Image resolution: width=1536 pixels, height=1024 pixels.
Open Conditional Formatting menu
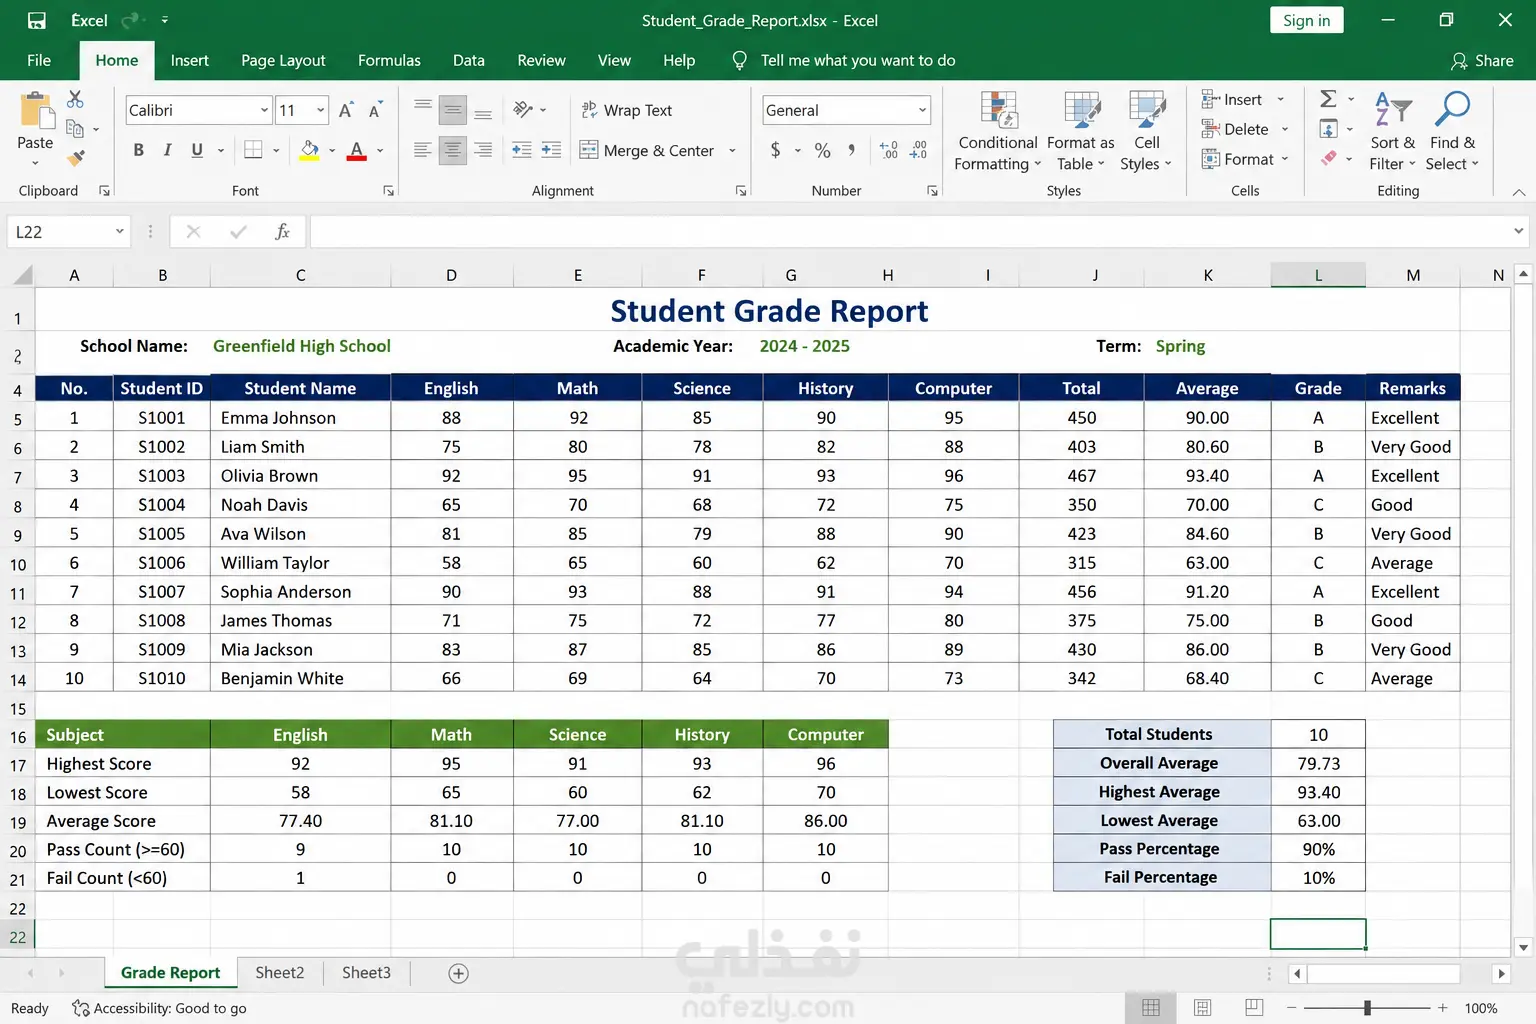[998, 131]
